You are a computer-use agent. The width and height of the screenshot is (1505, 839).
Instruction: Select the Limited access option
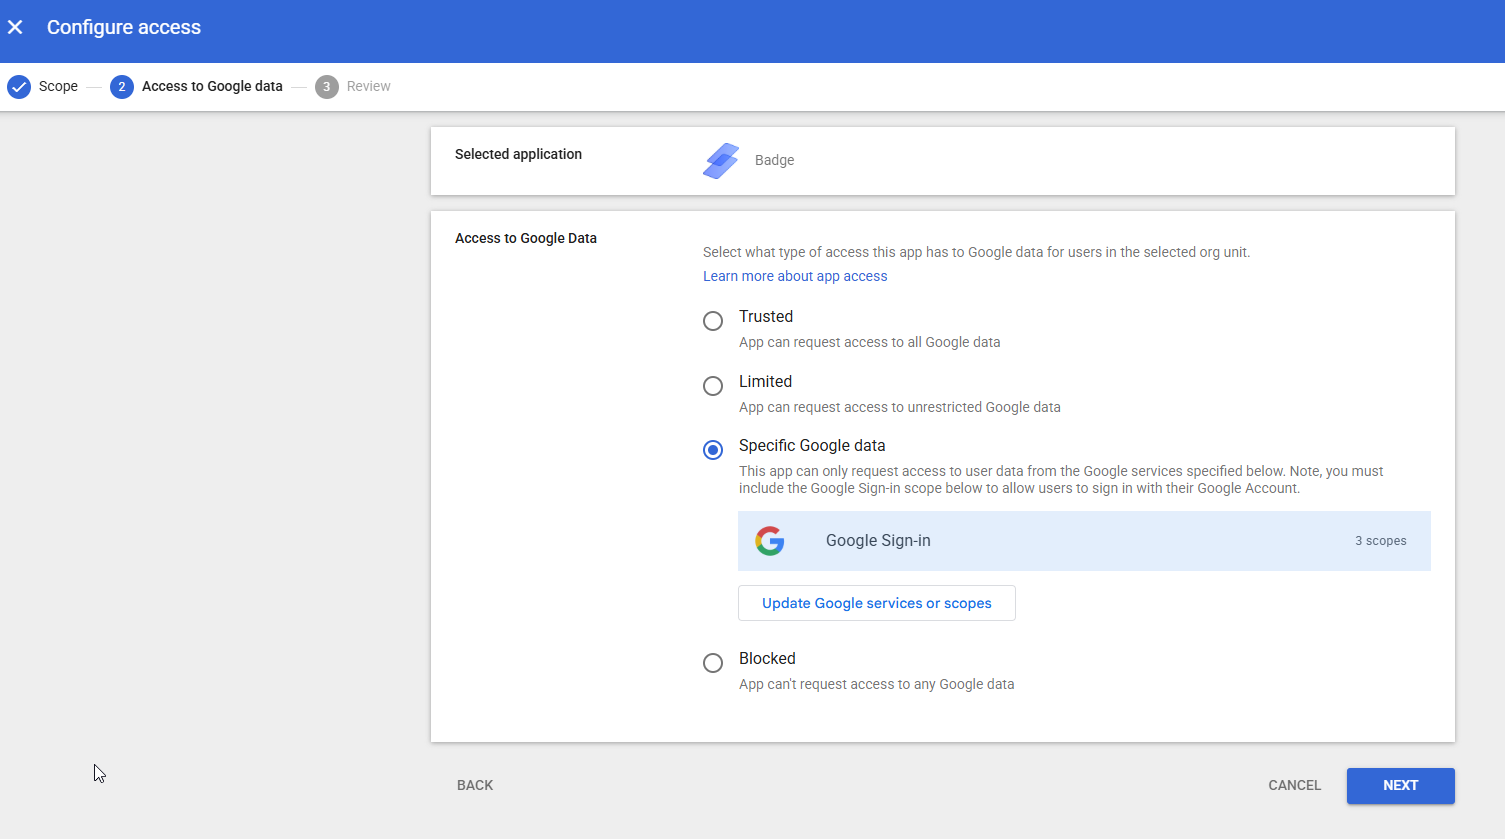713,386
